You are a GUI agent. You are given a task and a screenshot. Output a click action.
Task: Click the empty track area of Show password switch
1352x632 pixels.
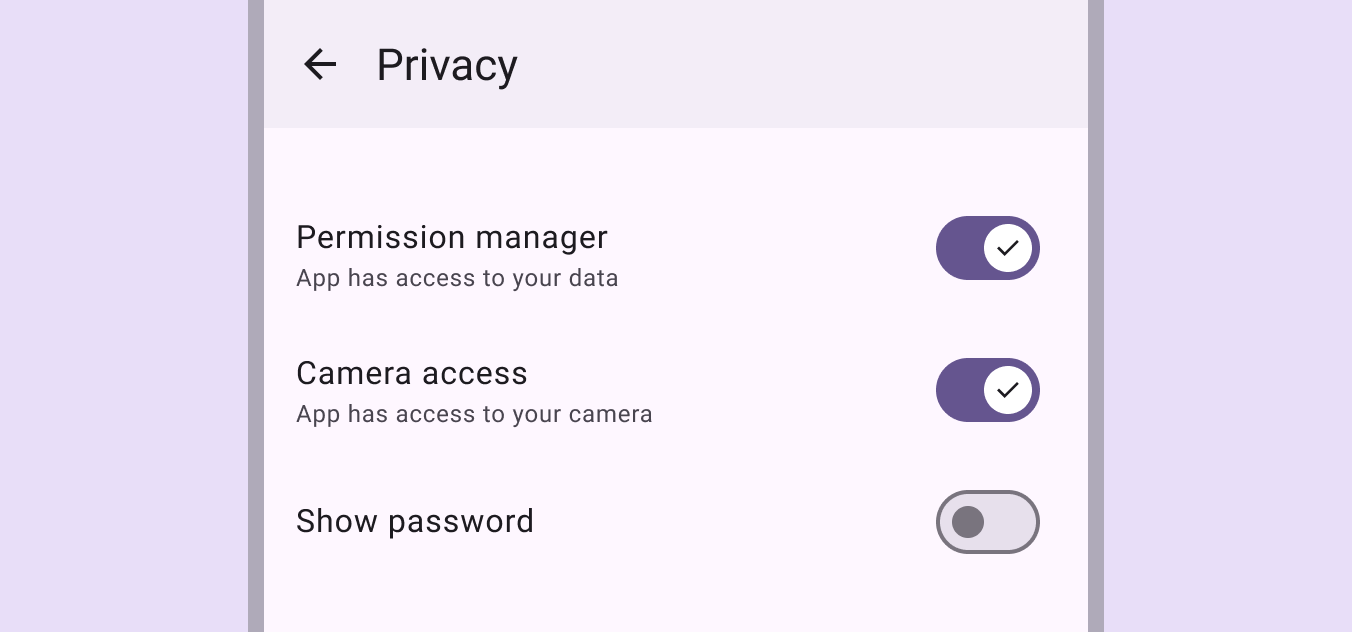coord(1012,522)
